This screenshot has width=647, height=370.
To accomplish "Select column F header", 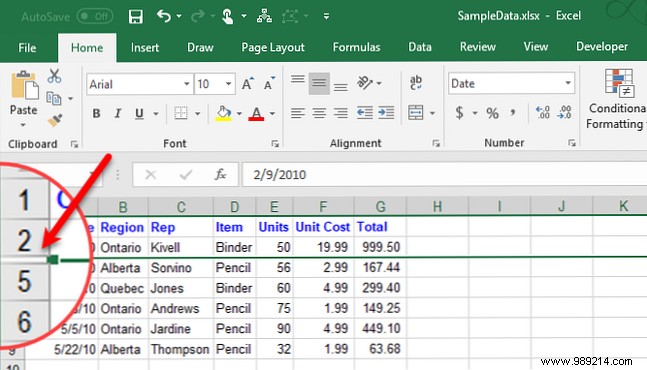I will pyautogui.click(x=323, y=206).
